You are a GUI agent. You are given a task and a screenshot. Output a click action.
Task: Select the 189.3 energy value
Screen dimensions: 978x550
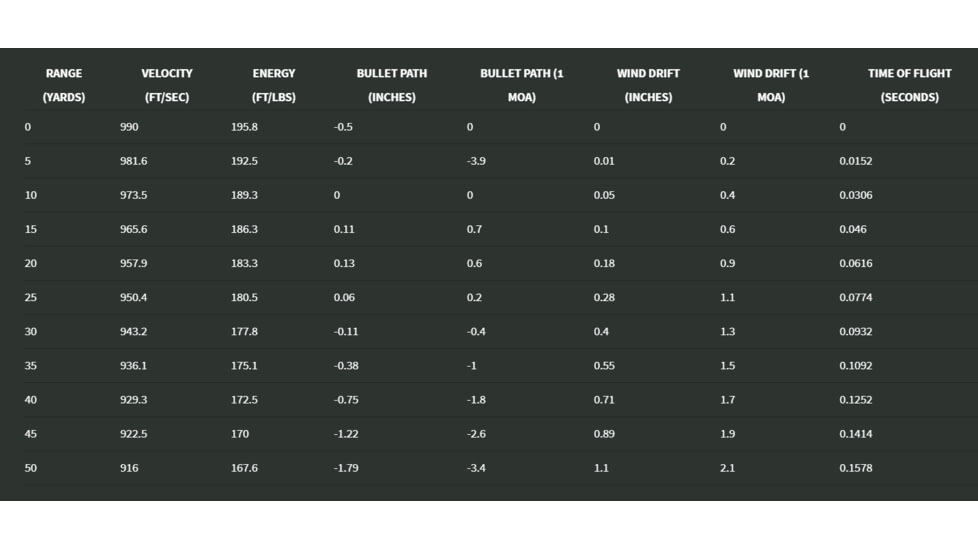click(x=244, y=195)
